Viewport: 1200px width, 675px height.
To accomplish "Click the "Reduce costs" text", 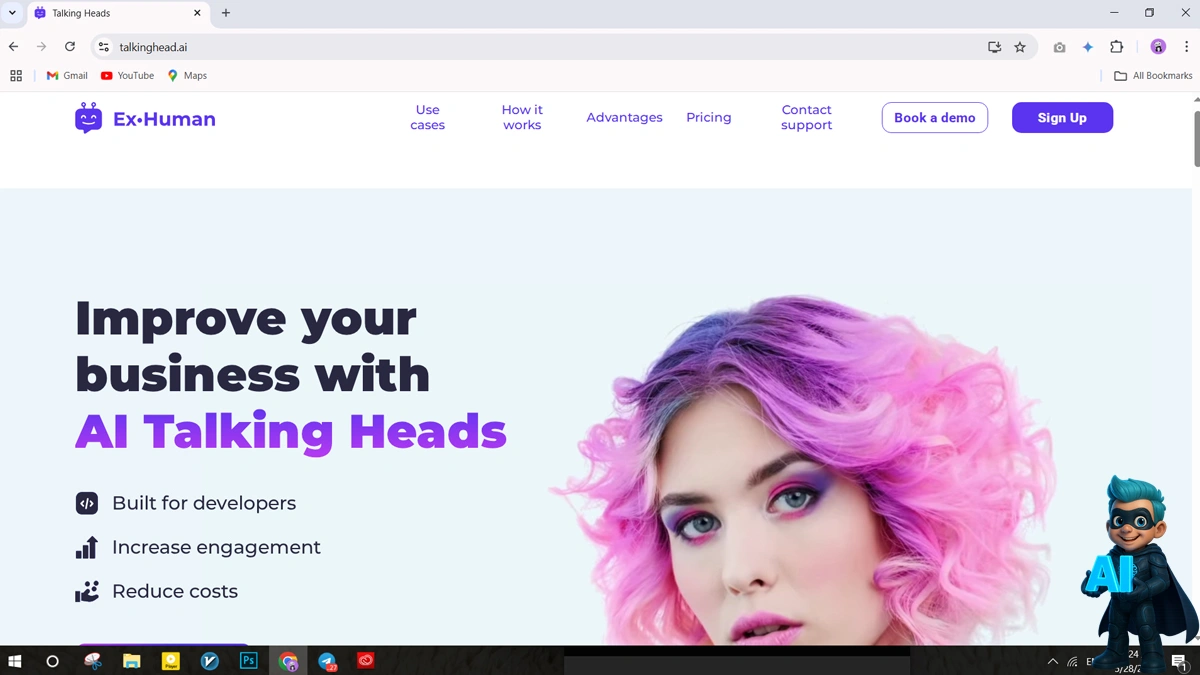I will (175, 591).
